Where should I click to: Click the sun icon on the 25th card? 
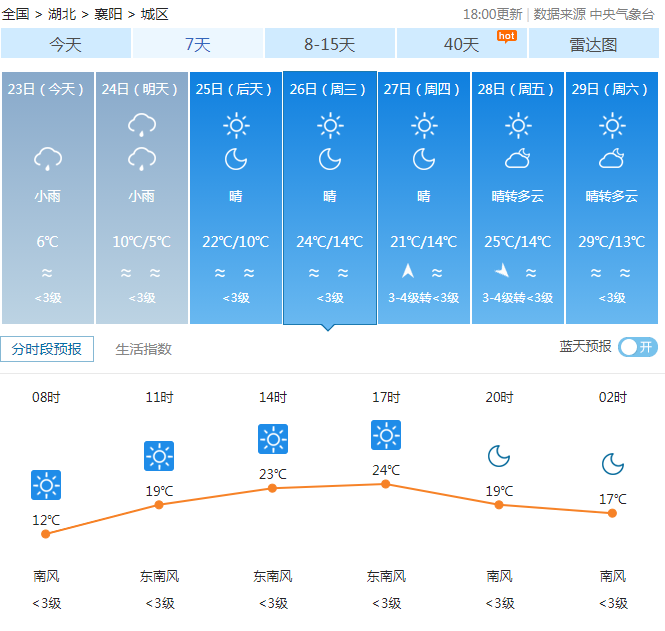coord(236,125)
